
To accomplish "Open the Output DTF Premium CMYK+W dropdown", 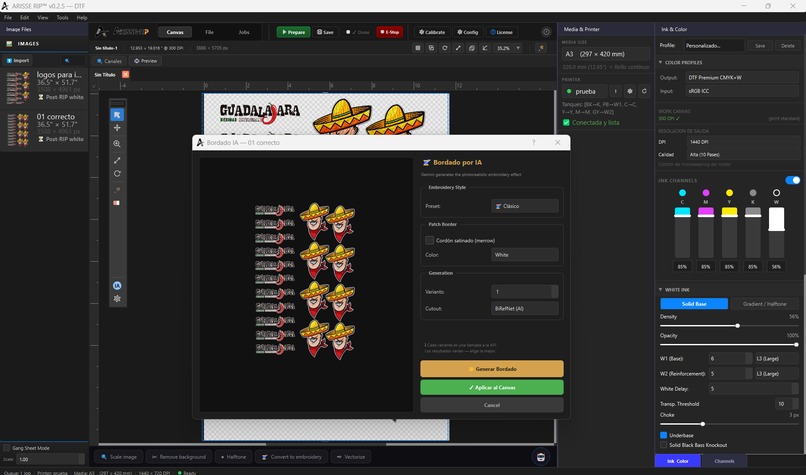I will pos(743,78).
